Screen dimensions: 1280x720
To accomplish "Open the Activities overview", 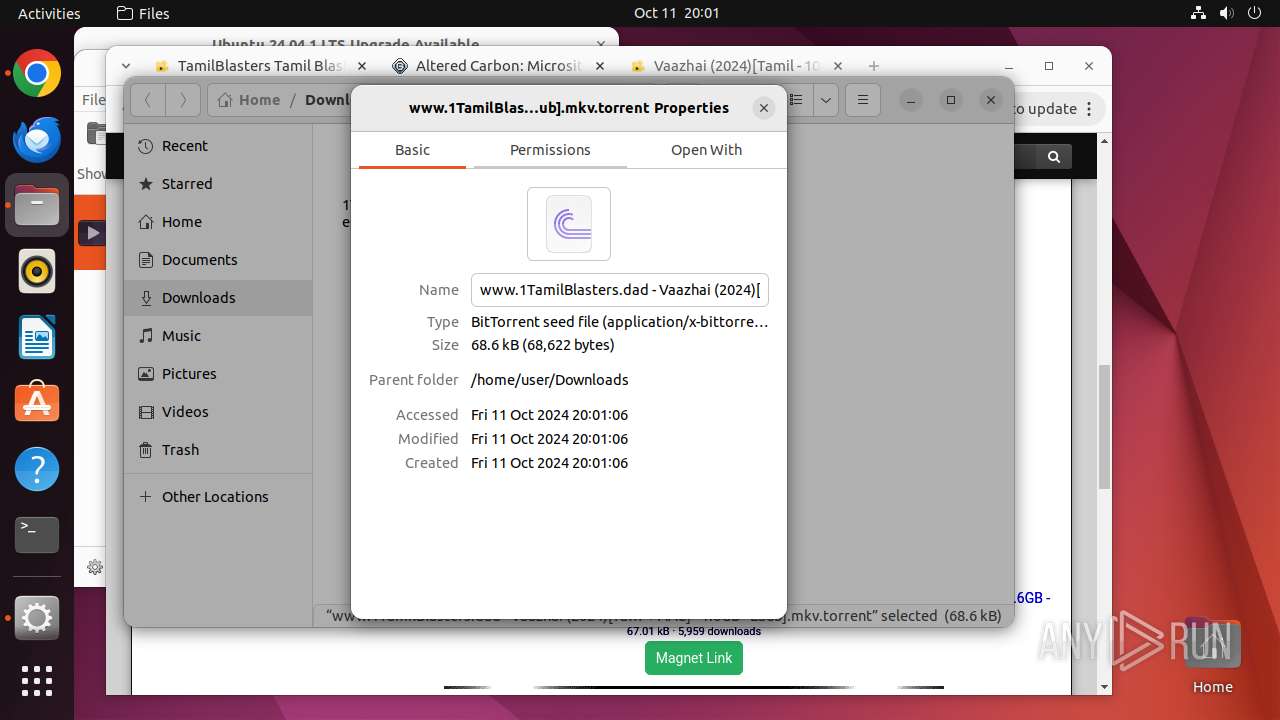I will [49, 13].
